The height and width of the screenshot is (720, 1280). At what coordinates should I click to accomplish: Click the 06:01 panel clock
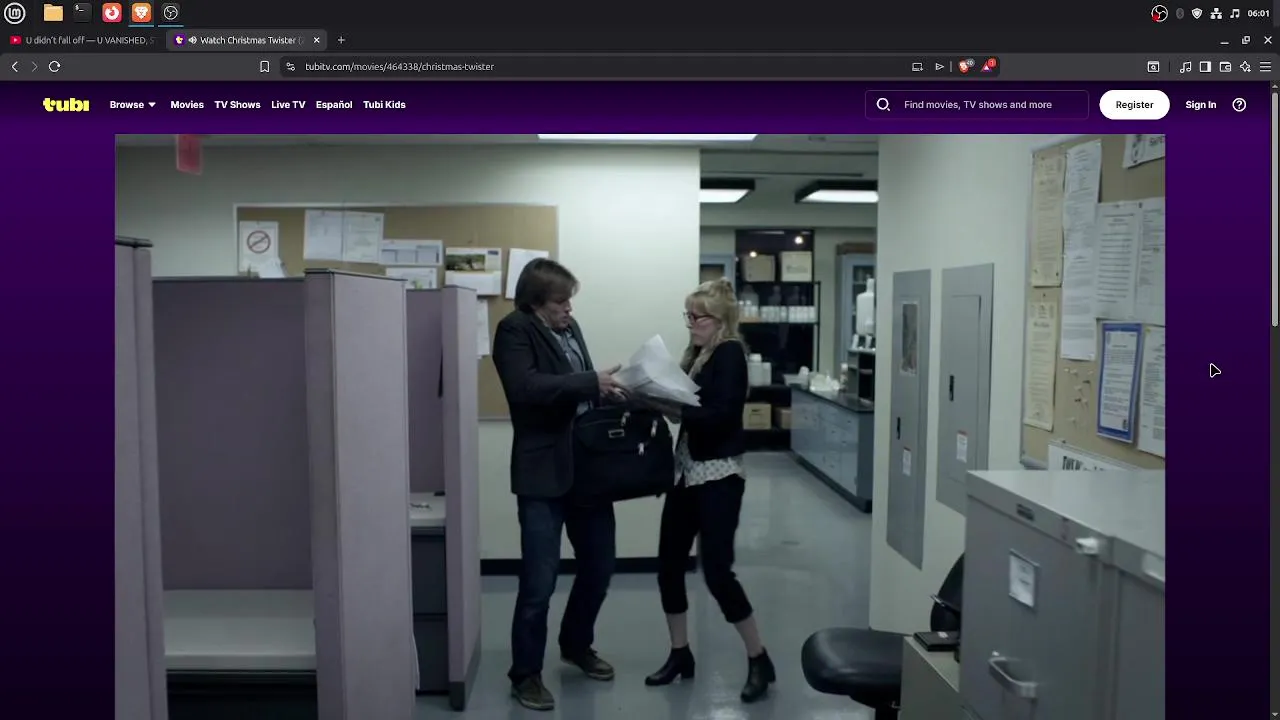(1259, 13)
